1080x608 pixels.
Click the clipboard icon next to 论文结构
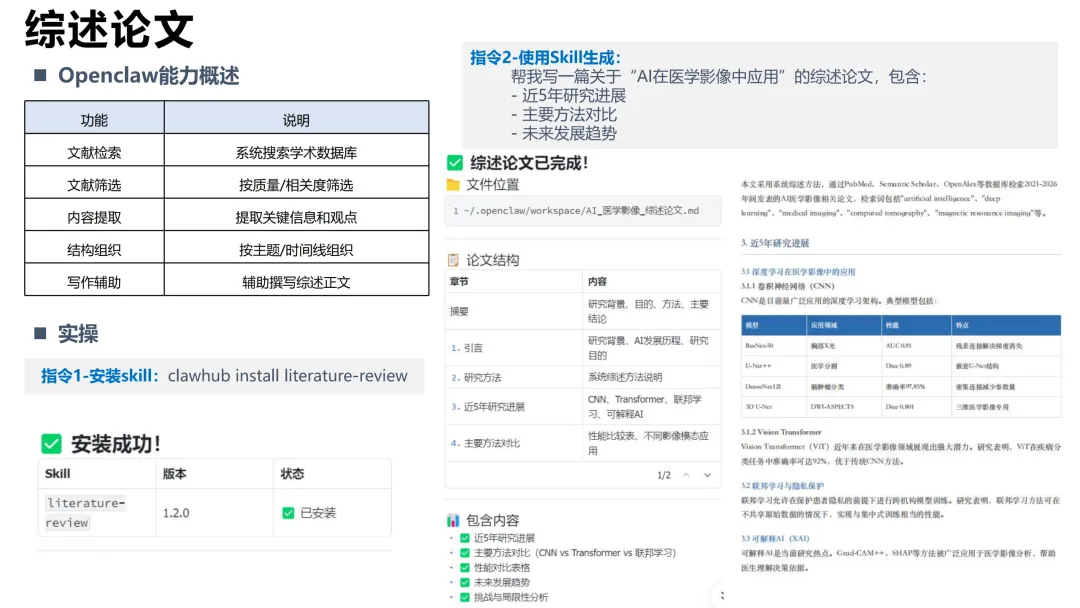point(453,260)
